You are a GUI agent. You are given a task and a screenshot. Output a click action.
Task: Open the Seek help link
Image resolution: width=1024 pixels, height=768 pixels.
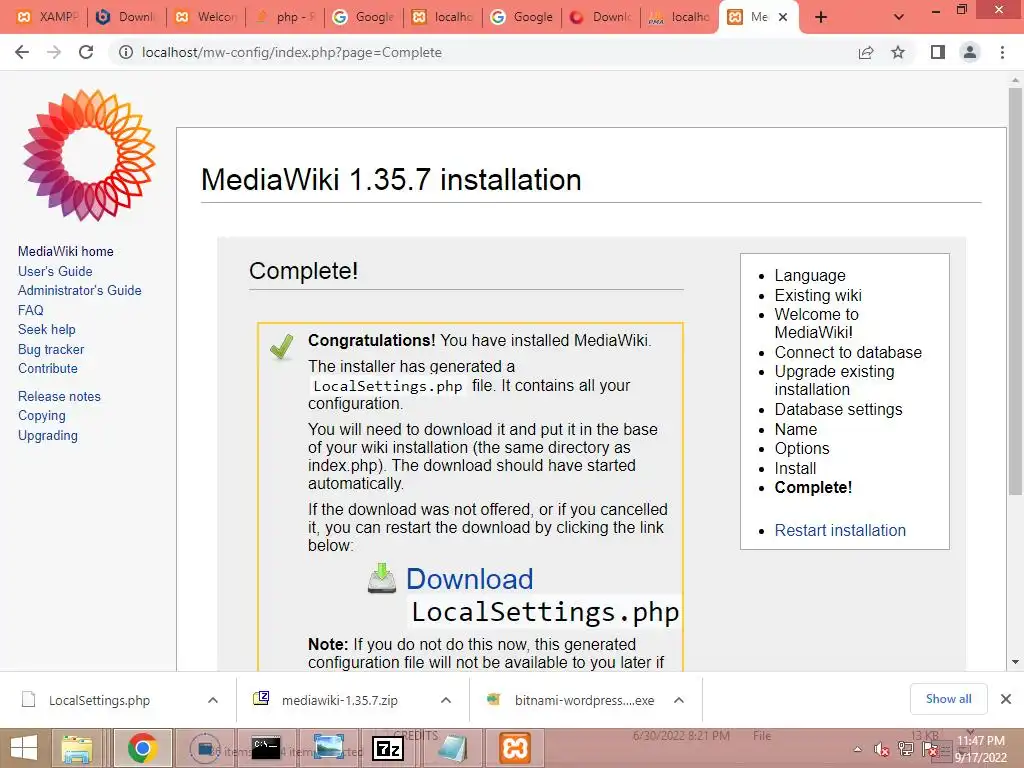pyautogui.click(x=46, y=329)
